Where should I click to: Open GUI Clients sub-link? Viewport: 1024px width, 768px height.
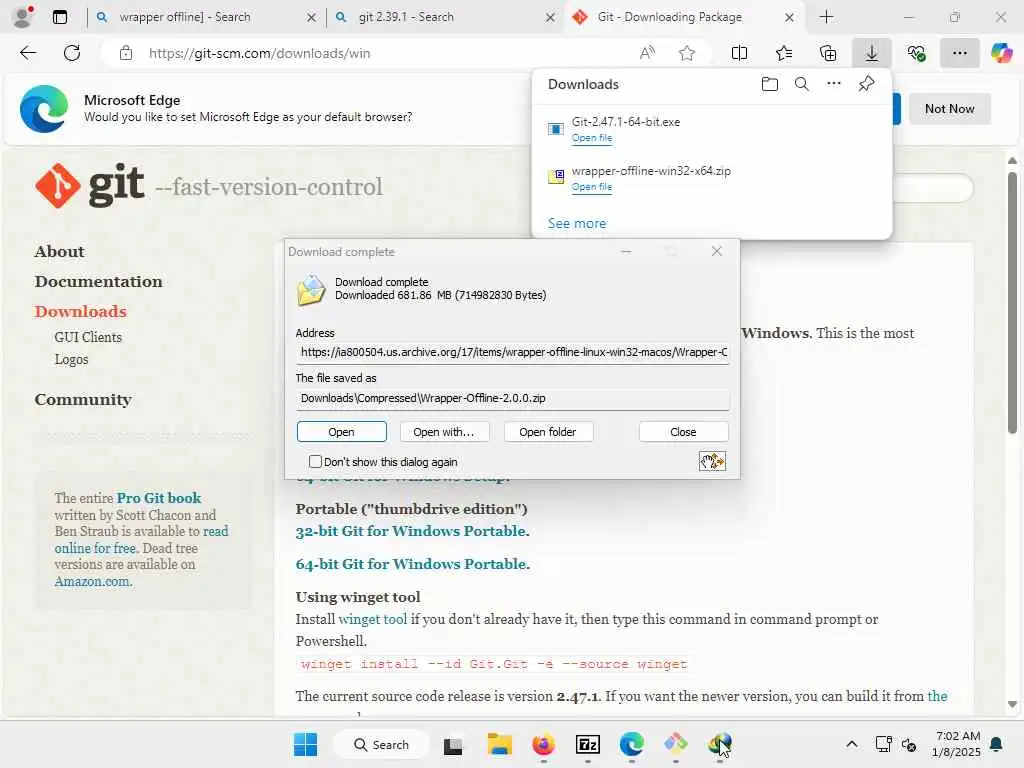[x=88, y=337]
